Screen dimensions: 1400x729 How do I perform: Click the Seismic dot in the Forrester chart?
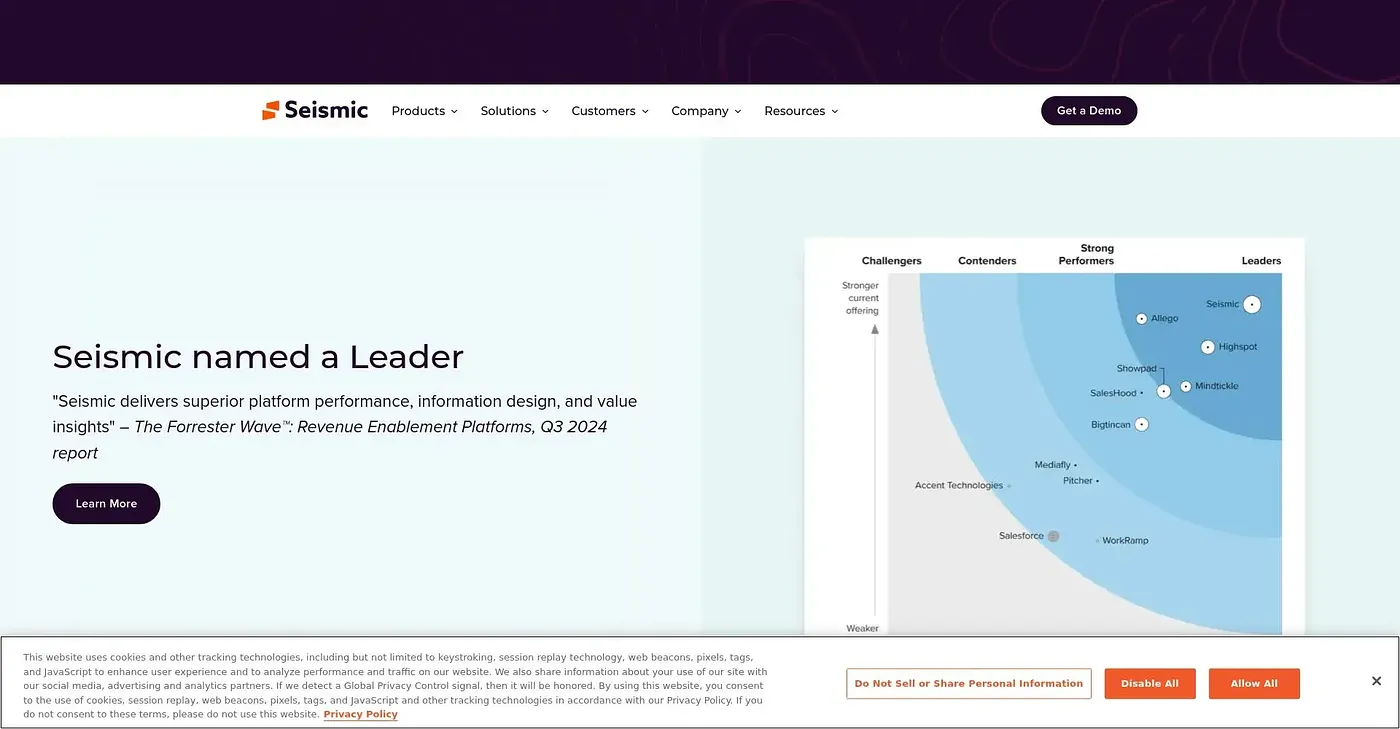pyautogui.click(x=1251, y=304)
